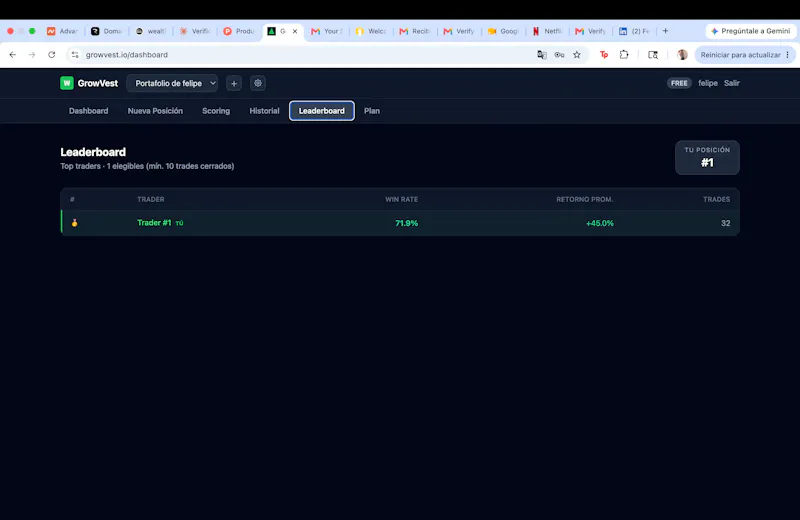
Task: Switch to the Domain browser tab
Action: [x=107, y=31]
